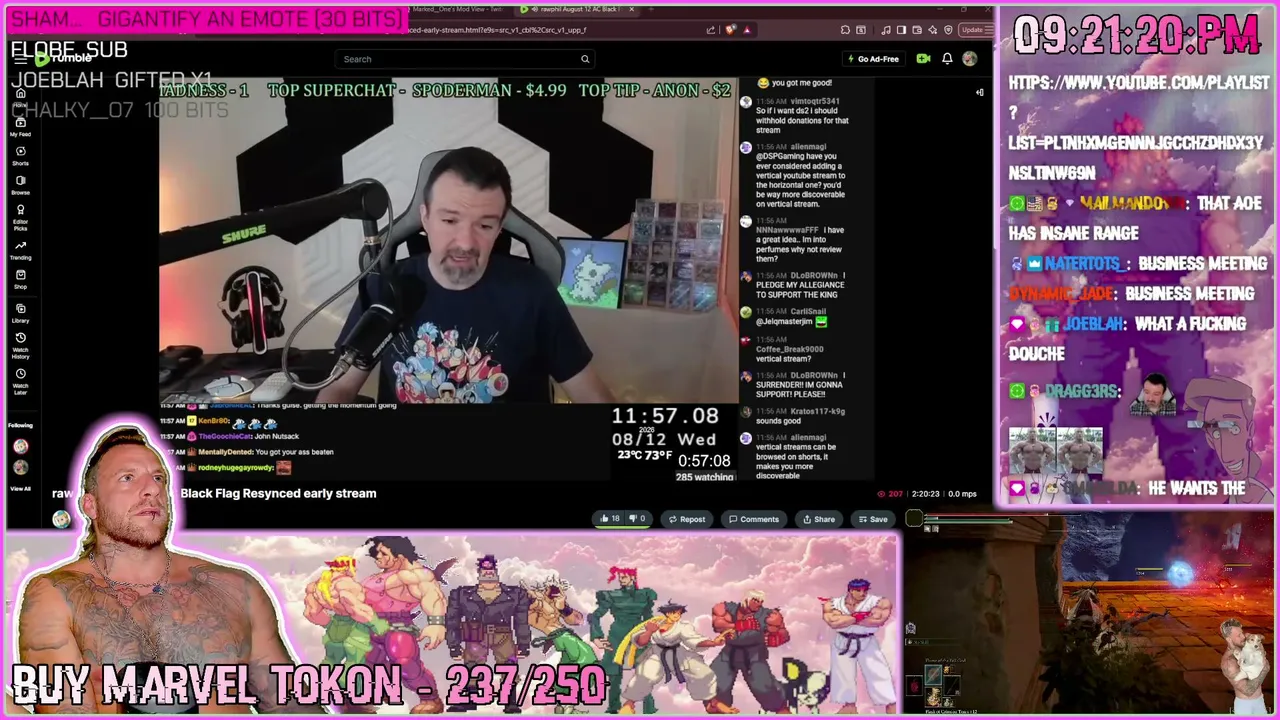This screenshot has height=720, width=1280.
Task: Open Watch Later in Rumble sidebar
Action: coord(20,380)
